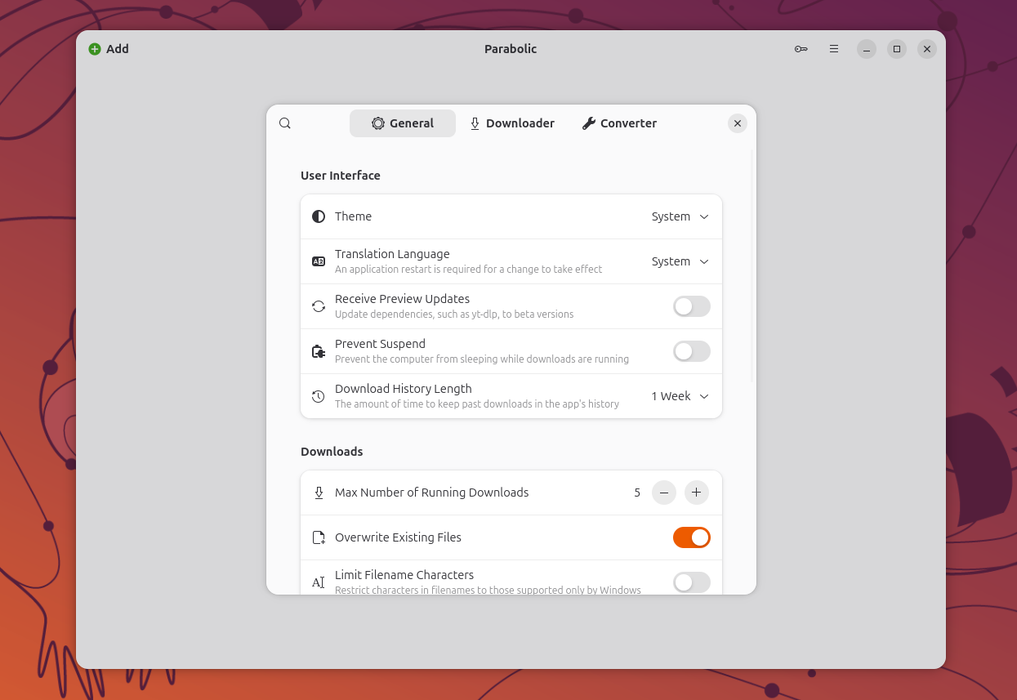
Task: Decrease max running downloads with minus
Action: click(664, 492)
